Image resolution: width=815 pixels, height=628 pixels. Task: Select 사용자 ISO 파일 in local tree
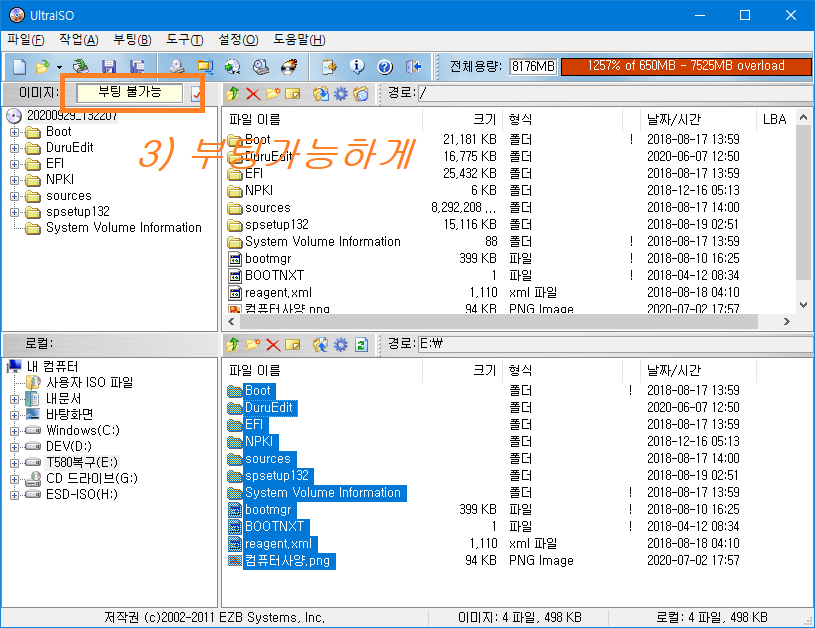tap(89, 383)
